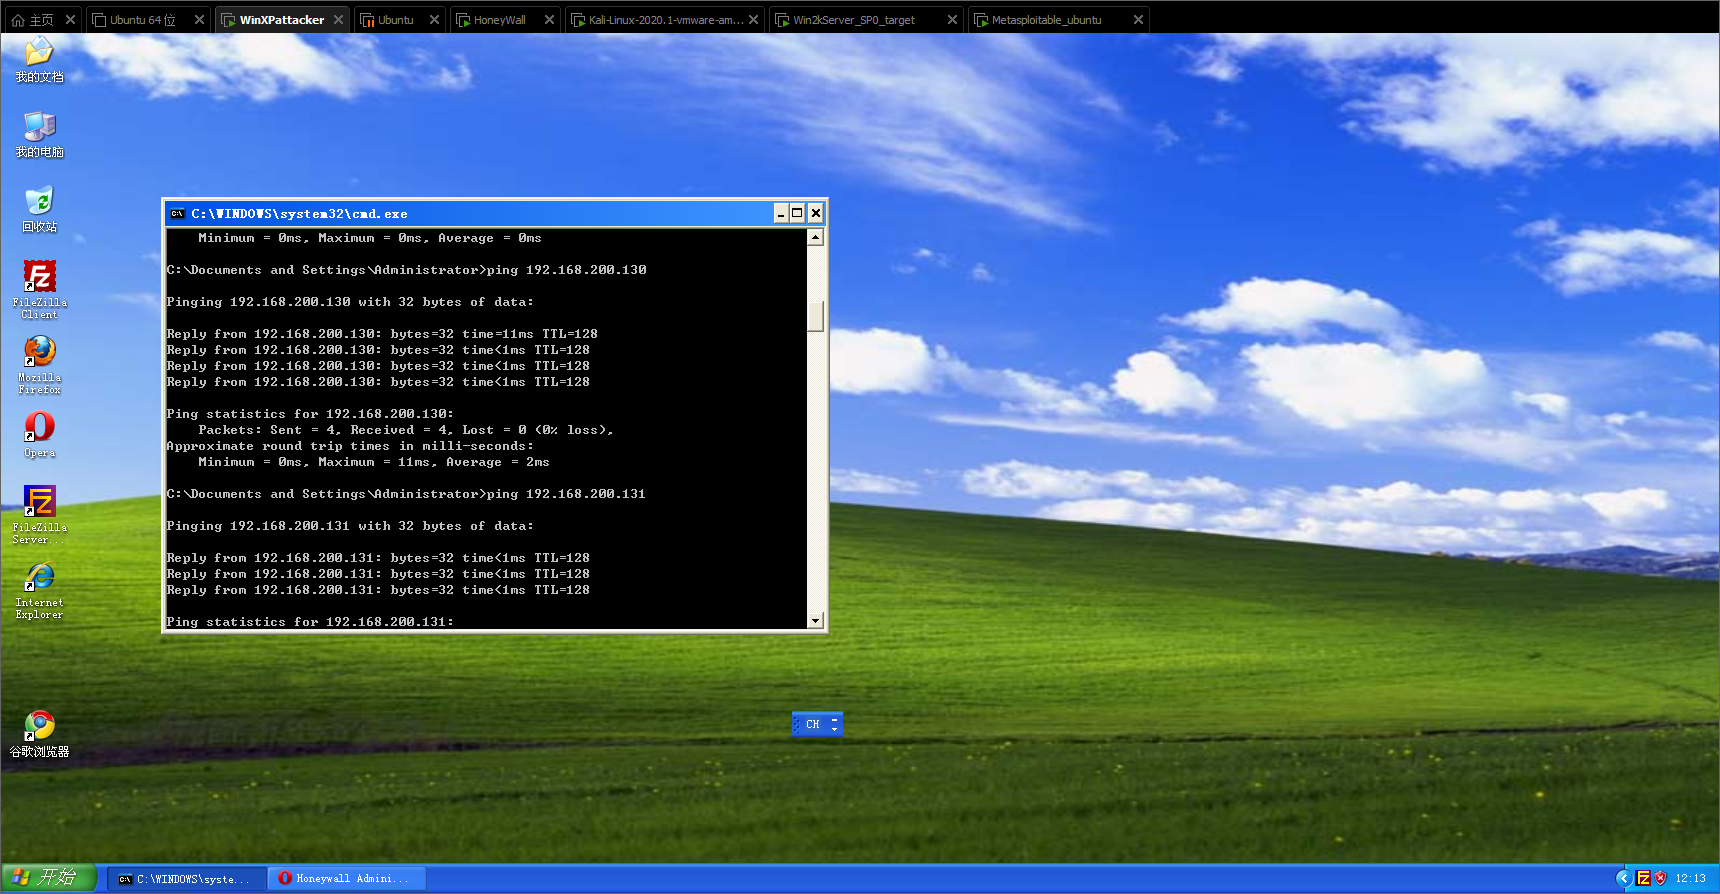1720x894 pixels.
Task: Click the cmd.exe window title text
Action: [x=299, y=214]
